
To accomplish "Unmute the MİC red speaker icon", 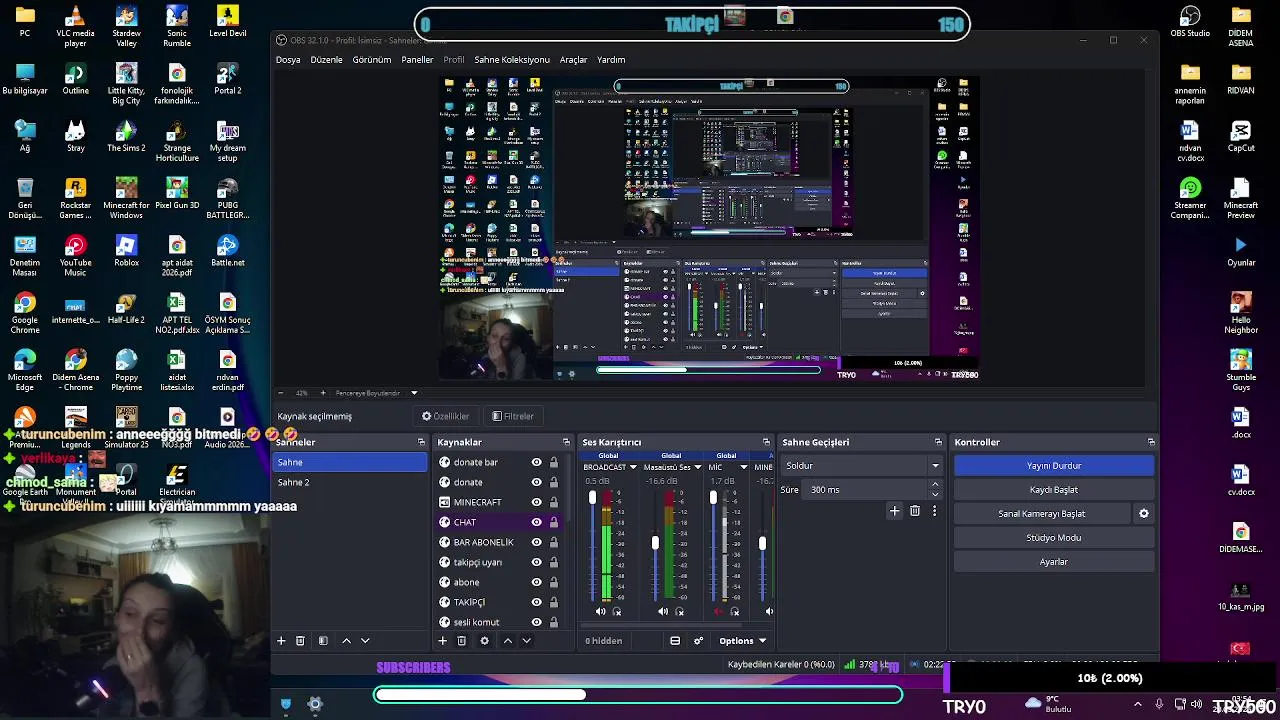I will click(718, 611).
